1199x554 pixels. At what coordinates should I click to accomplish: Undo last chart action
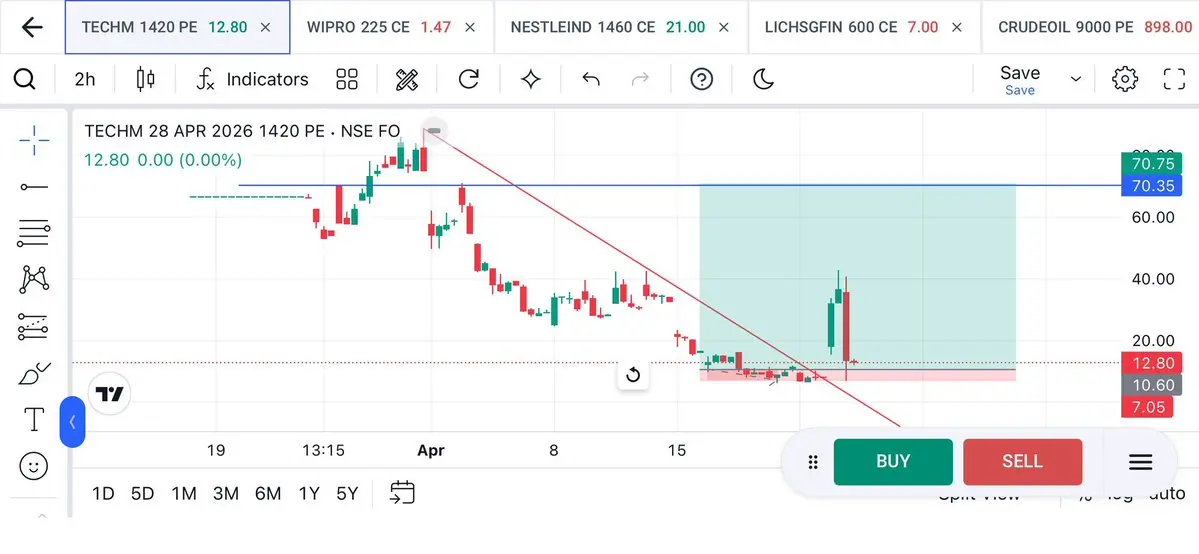pyautogui.click(x=591, y=79)
